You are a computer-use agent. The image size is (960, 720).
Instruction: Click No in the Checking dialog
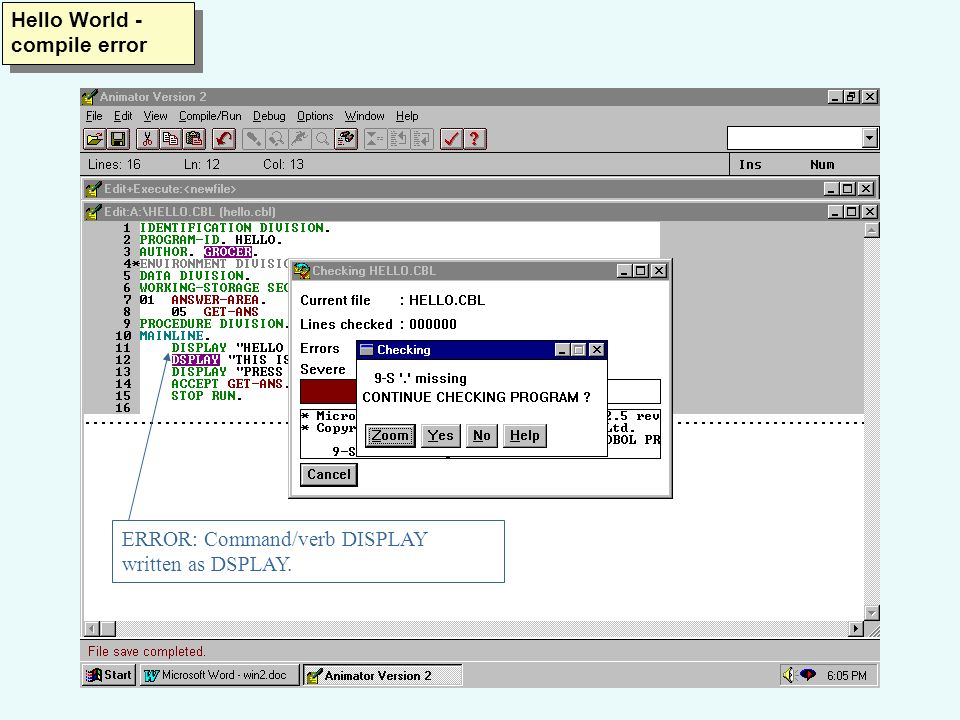click(x=481, y=436)
